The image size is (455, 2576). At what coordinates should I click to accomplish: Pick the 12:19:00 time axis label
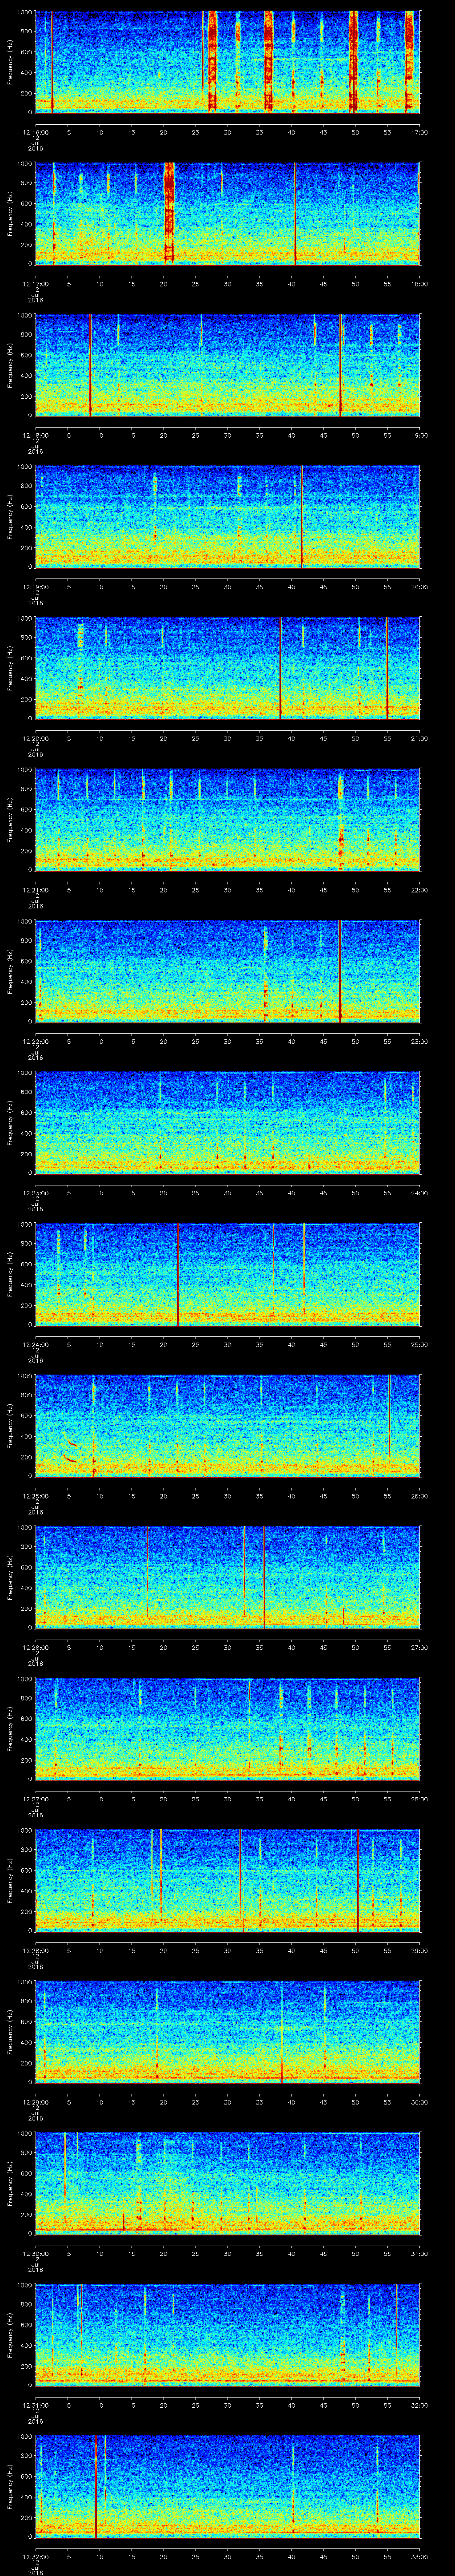36,587
